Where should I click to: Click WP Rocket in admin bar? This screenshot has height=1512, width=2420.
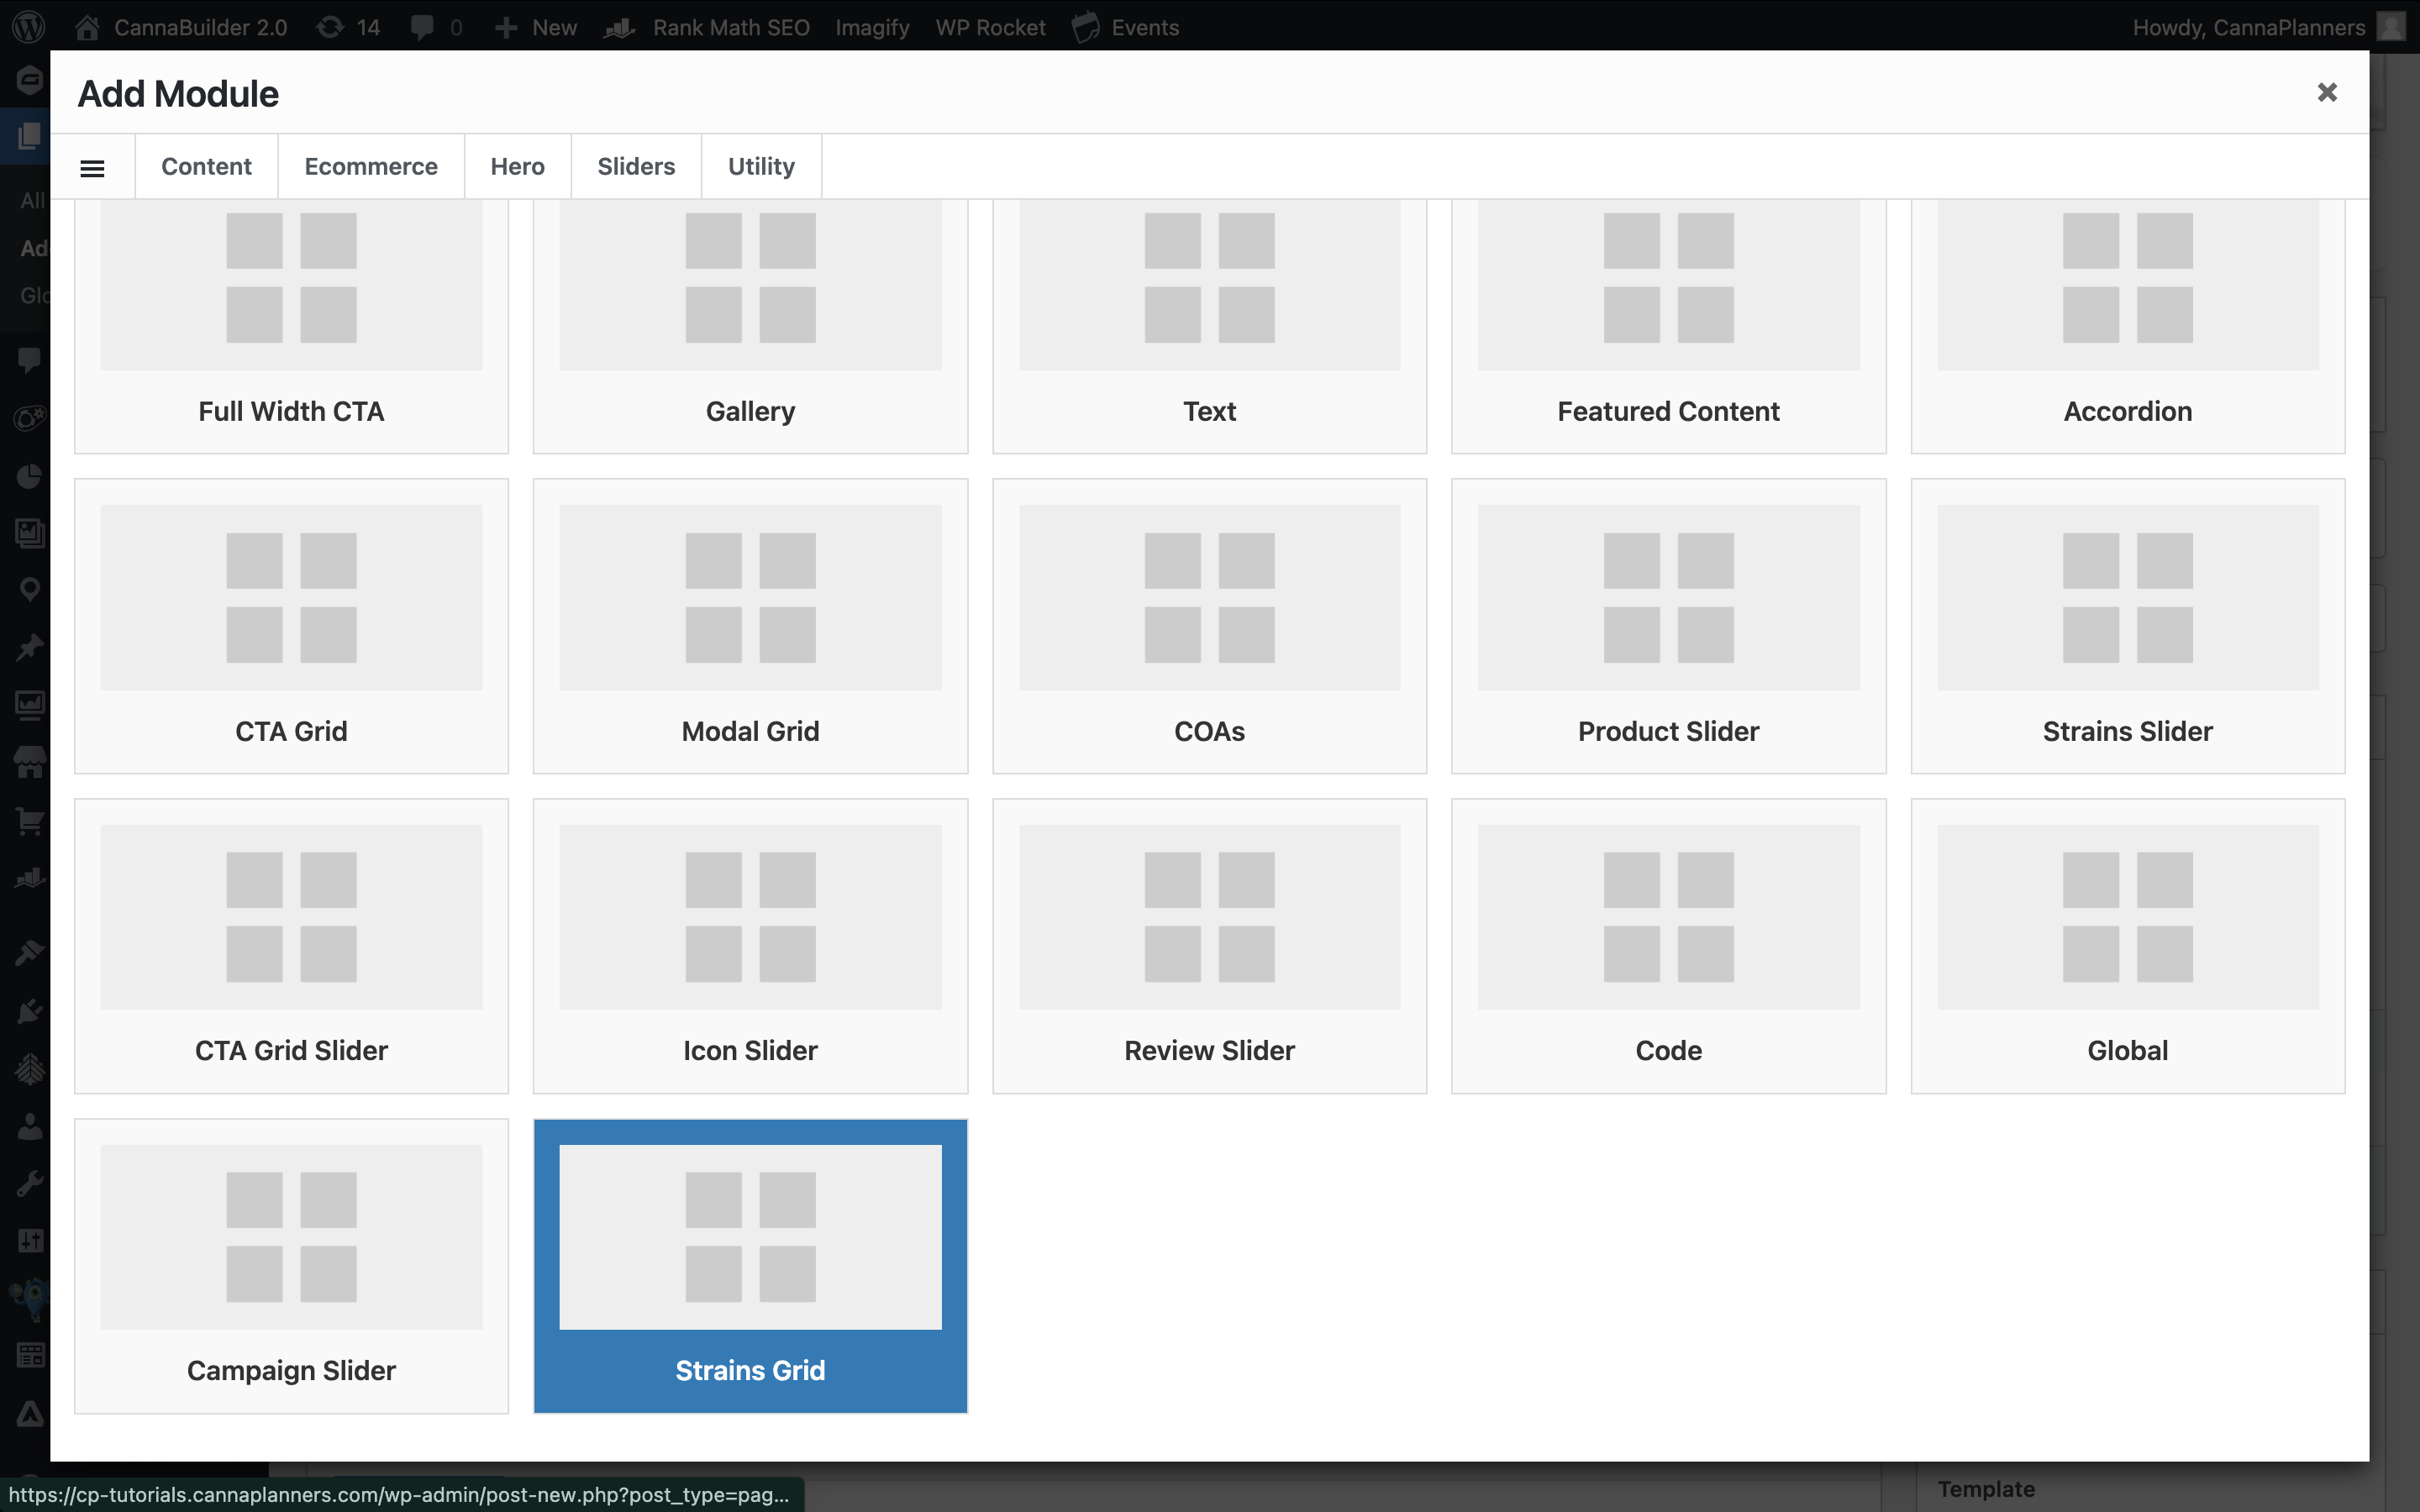click(x=990, y=27)
